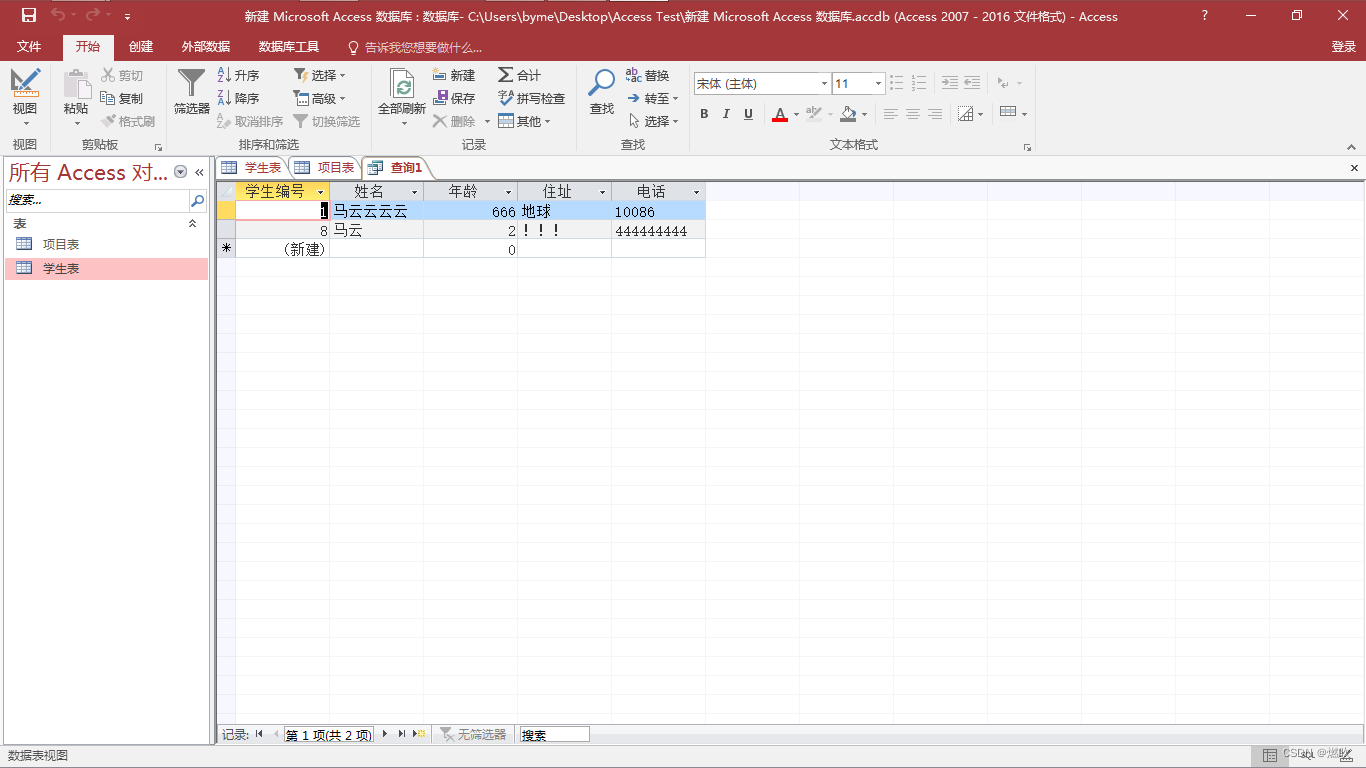1366x768 pixels.
Task: Open 姓名 column header dropdown arrow
Action: [414, 192]
